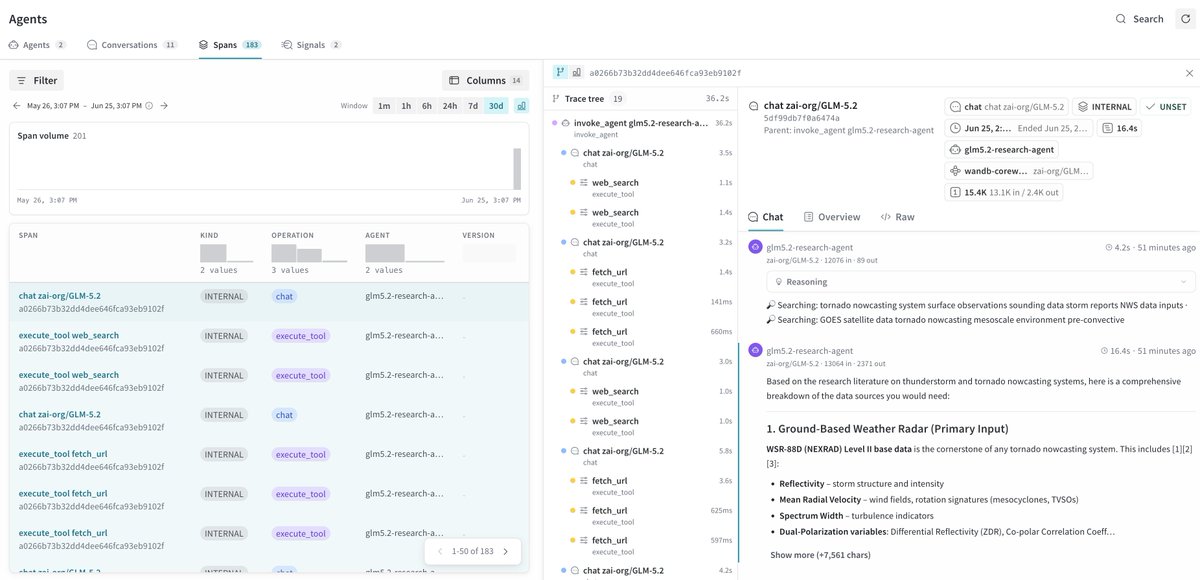The width and height of the screenshot is (1200, 580).
Task: Select the 7d window option
Action: pyautogui.click(x=473, y=105)
